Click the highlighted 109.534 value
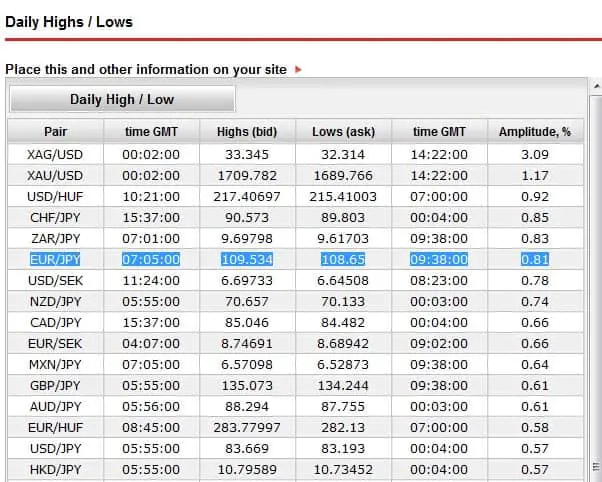The image size is (602, 482). [247, 260]
